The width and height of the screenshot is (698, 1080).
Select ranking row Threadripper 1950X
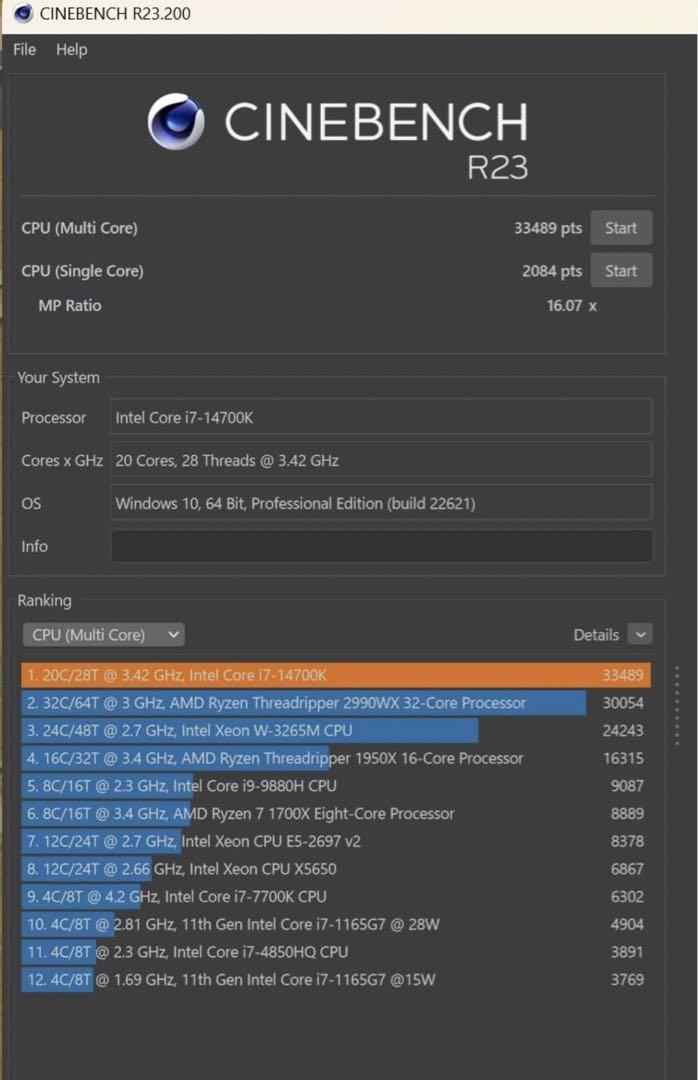pyautogui.click(x=336, y=758)
